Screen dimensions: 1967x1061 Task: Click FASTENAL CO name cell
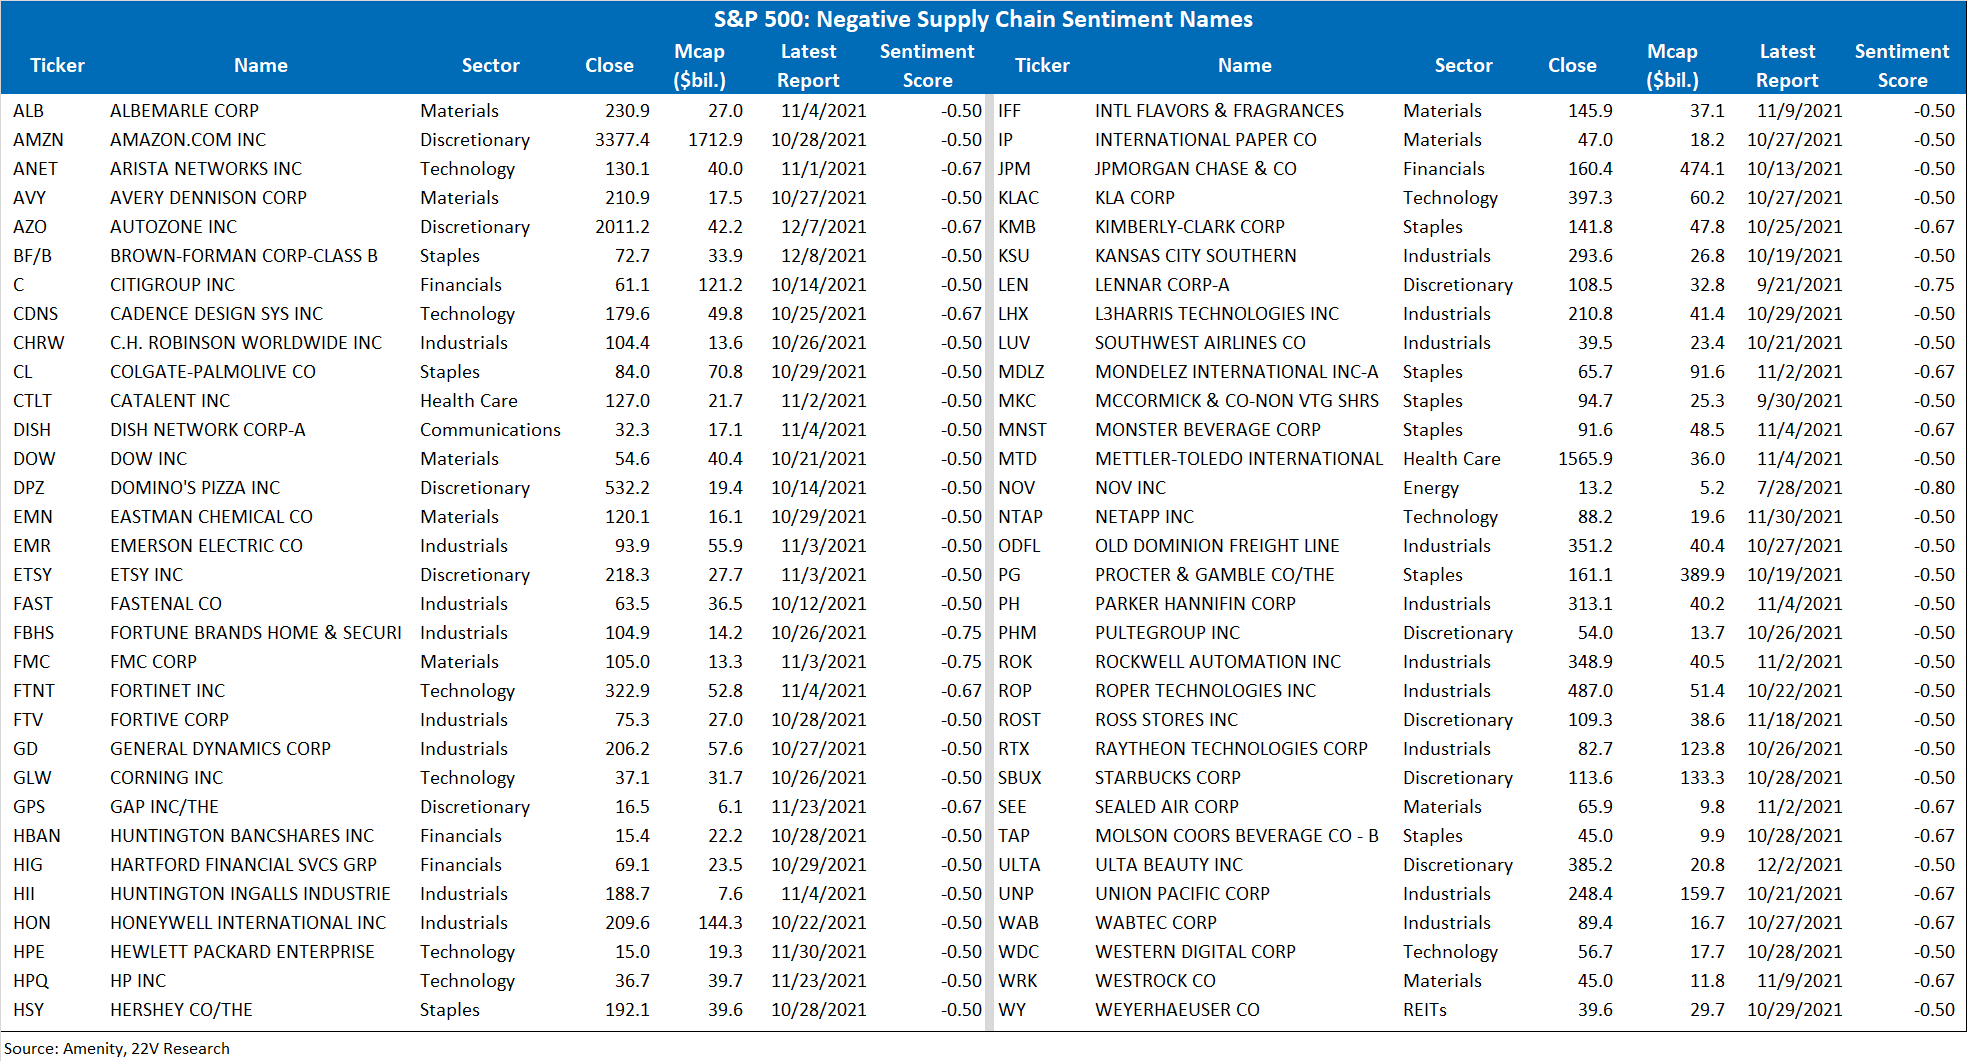coord(165,604)
